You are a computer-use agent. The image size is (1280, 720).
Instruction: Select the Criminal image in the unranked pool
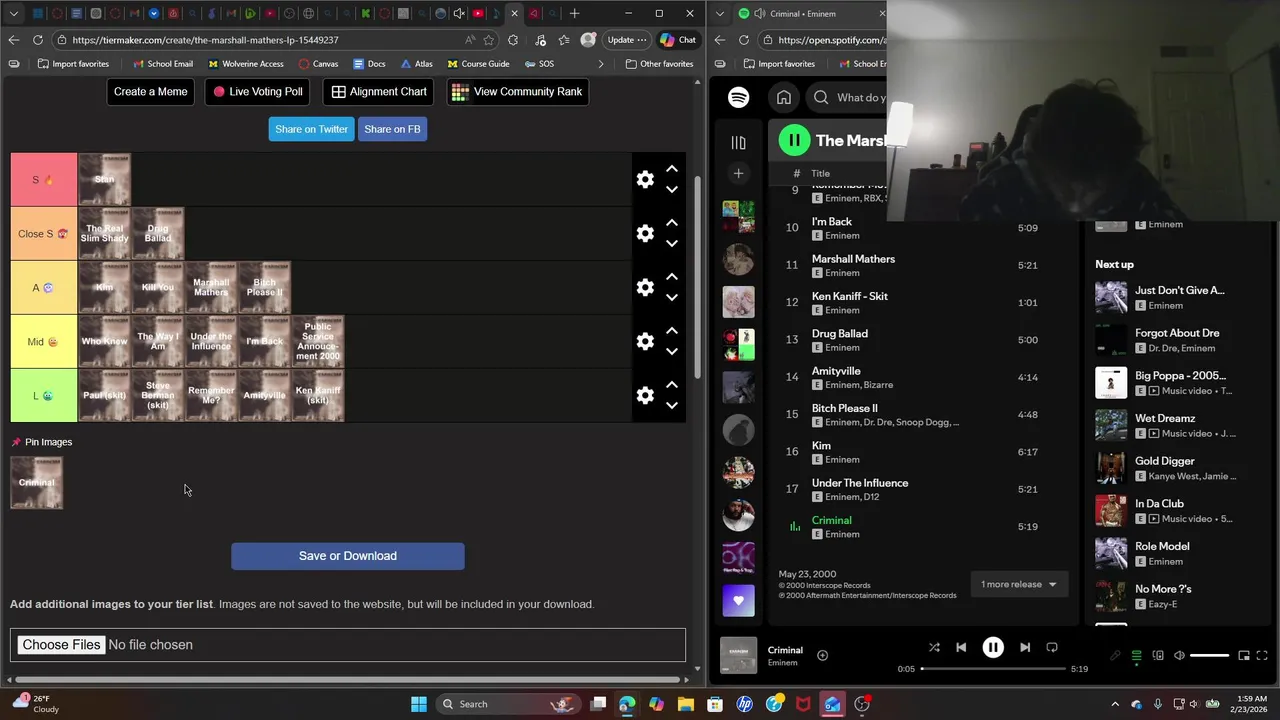point(37,483)
